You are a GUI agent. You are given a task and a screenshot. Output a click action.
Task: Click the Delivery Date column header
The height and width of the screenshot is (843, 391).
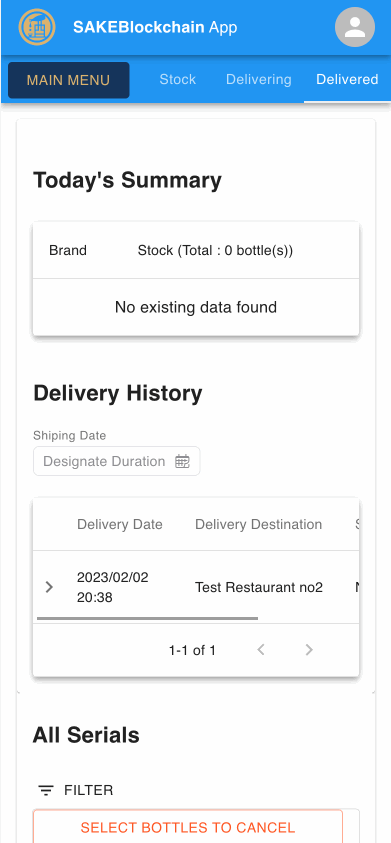(119, 524)
